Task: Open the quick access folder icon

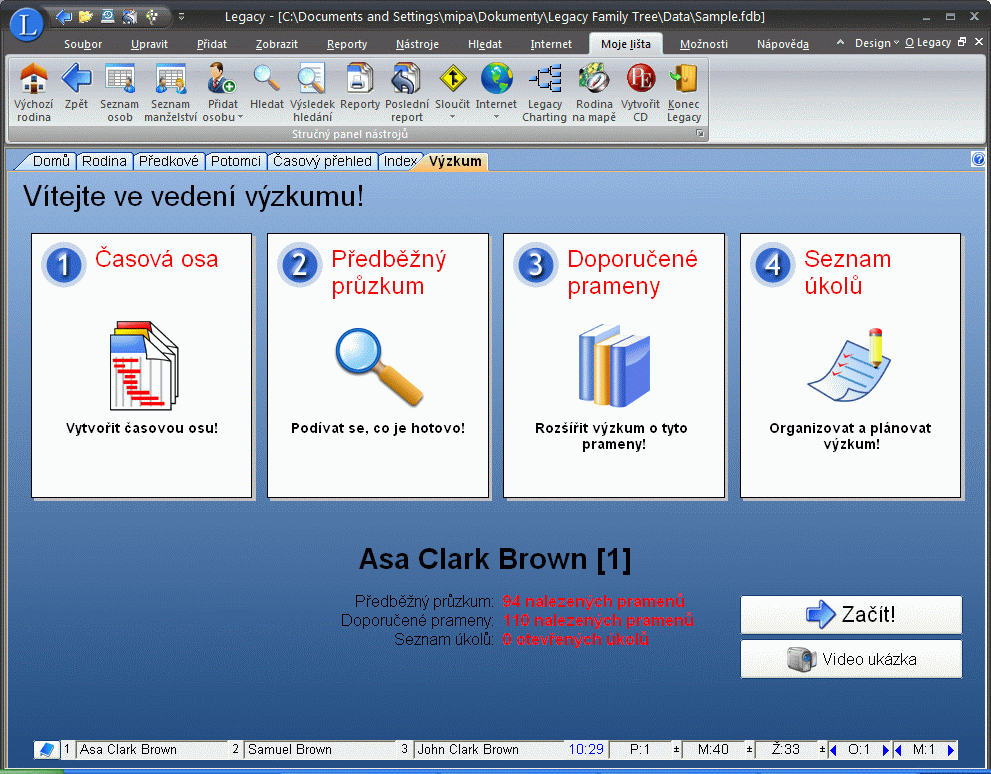Action: click(86, 16)
